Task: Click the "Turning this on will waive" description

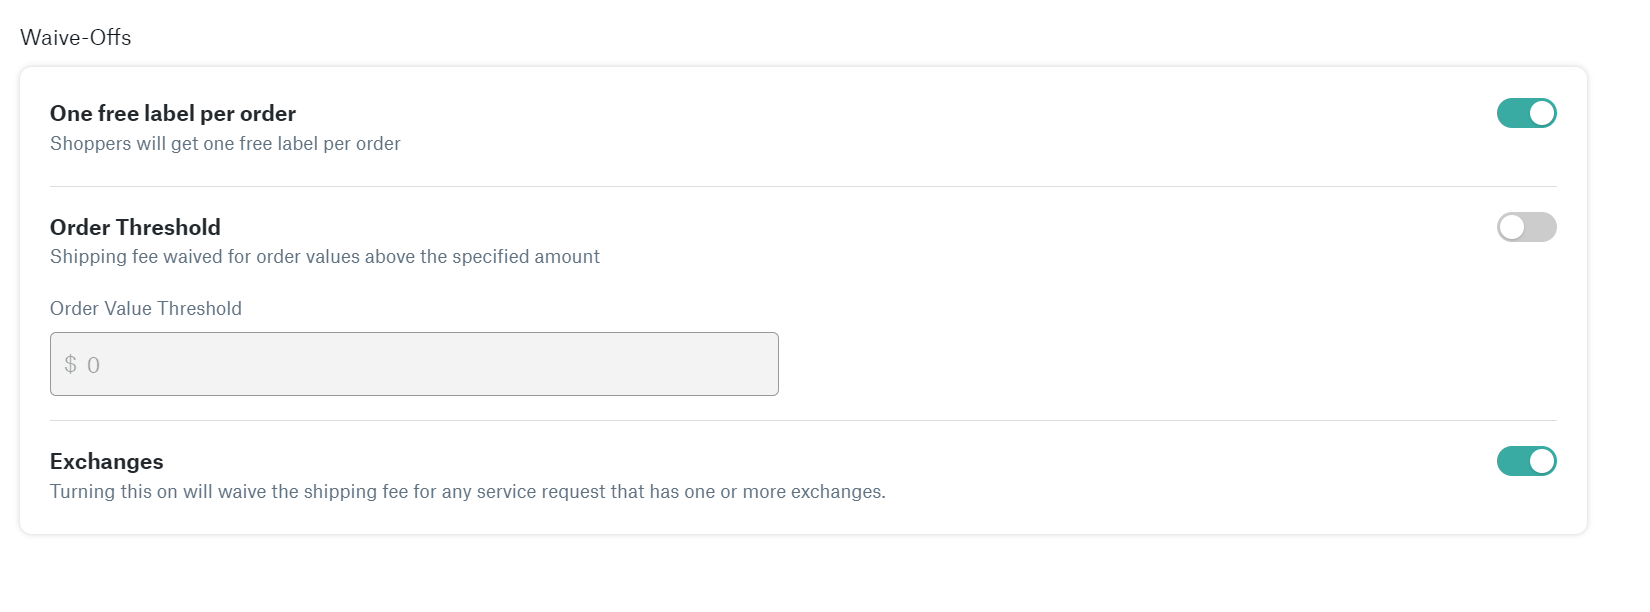Action: 467,492
